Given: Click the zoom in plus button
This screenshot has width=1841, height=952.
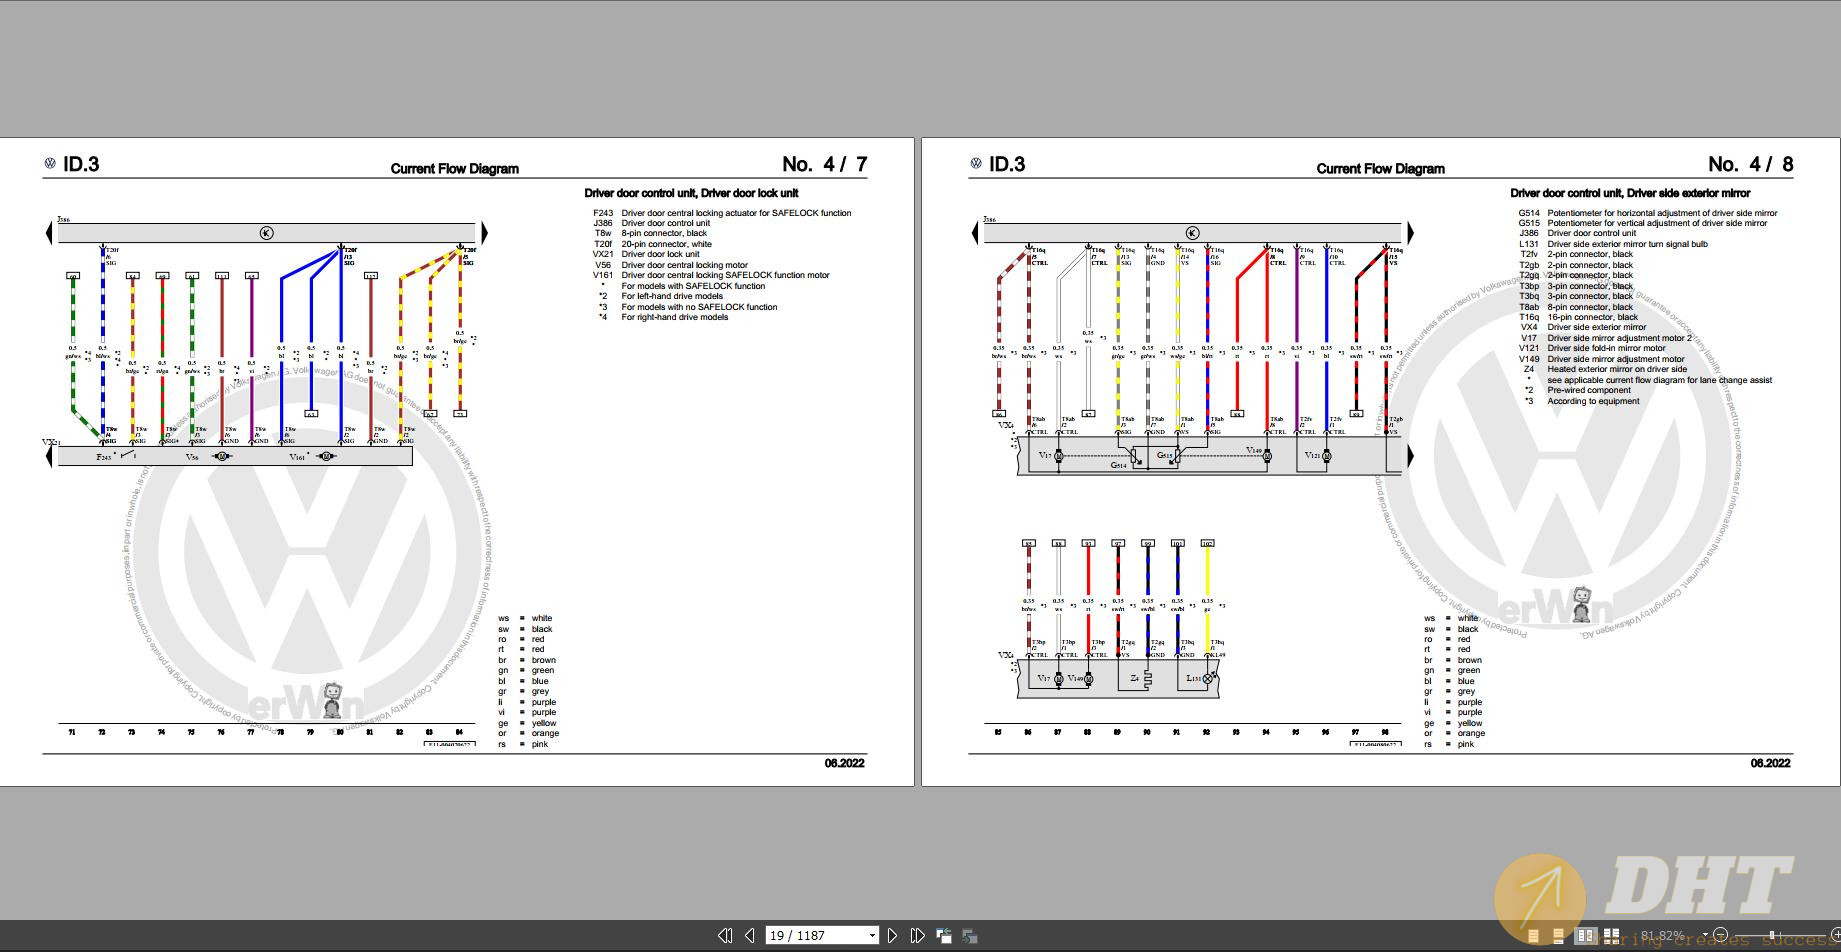Looking at the screenshot, I should (1835, 935).
